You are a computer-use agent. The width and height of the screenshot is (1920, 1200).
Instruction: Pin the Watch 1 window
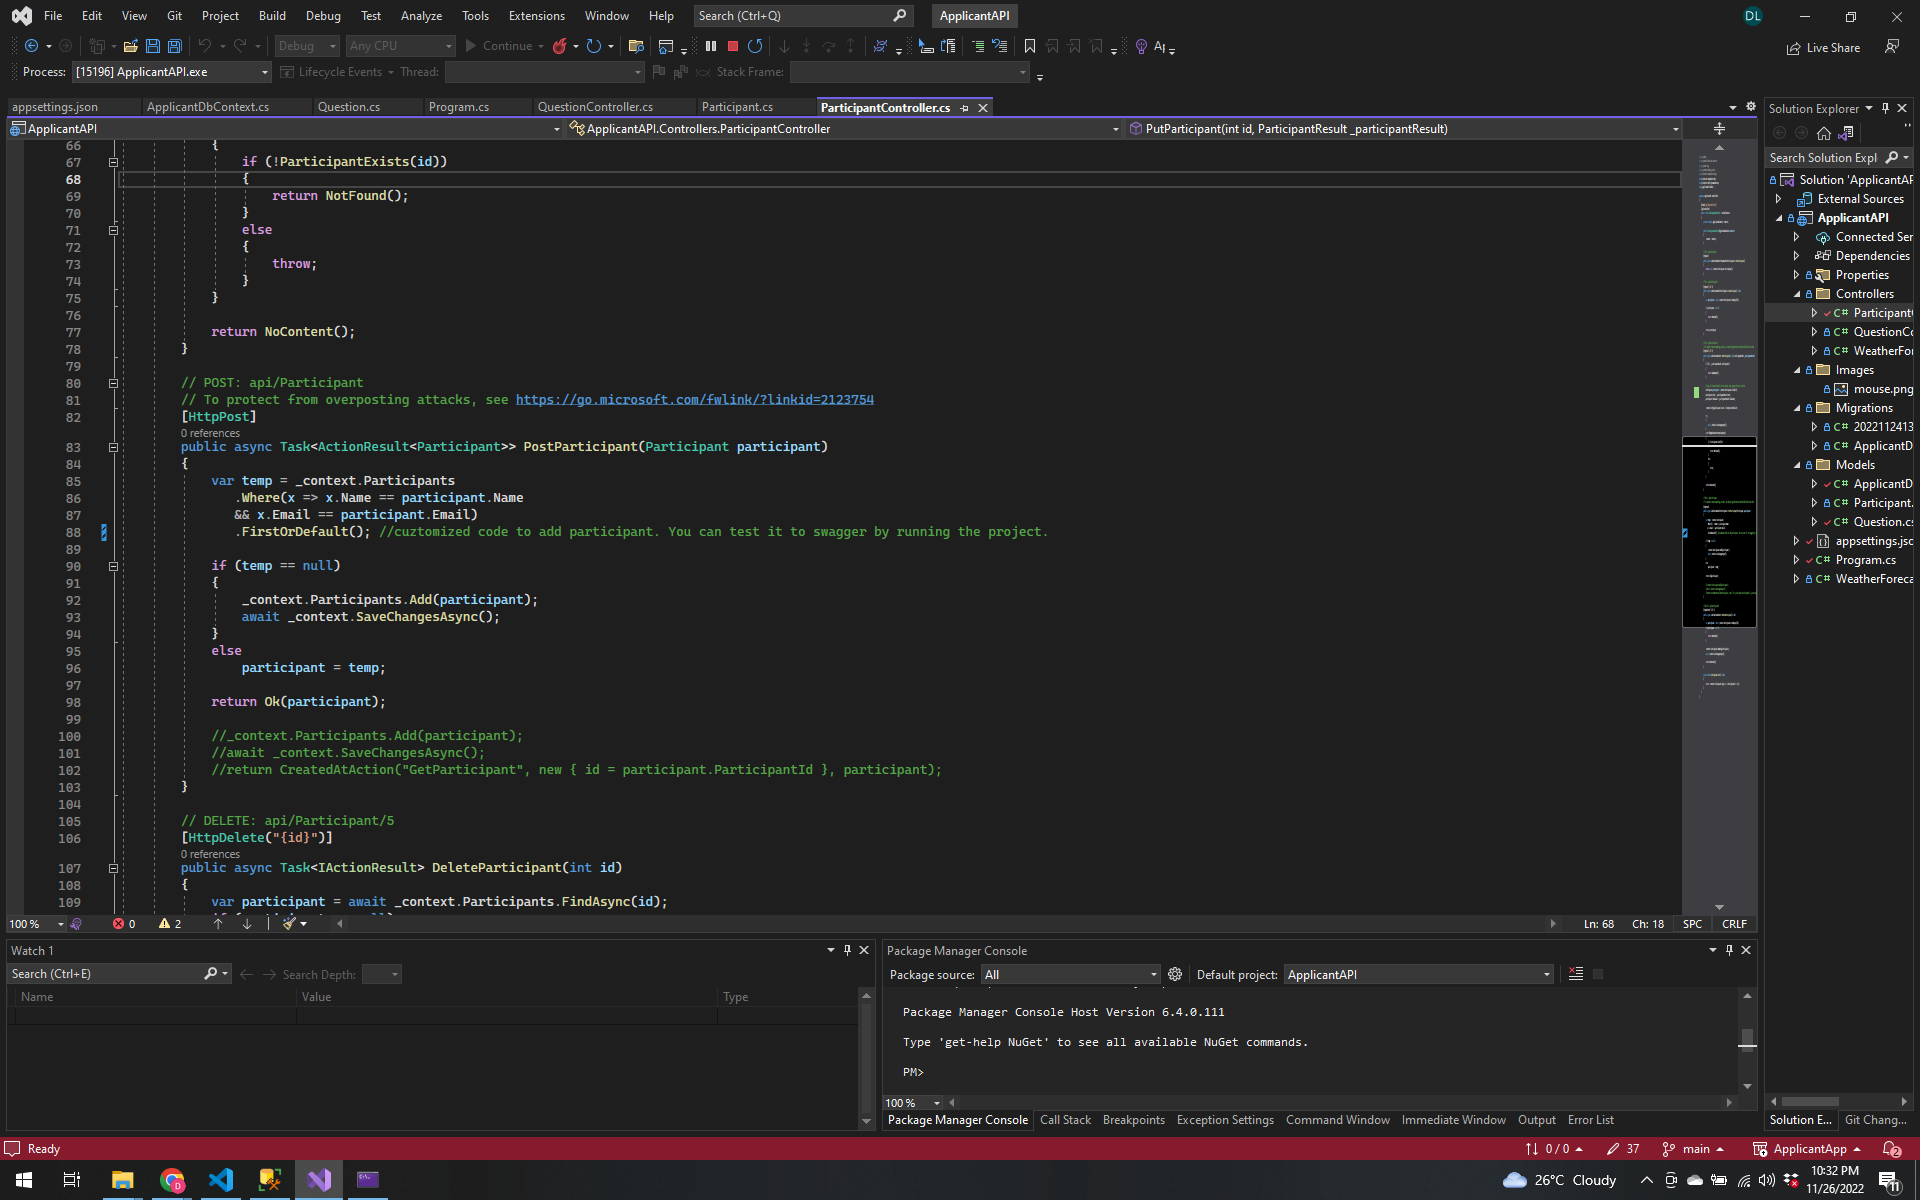pos(847,950)
